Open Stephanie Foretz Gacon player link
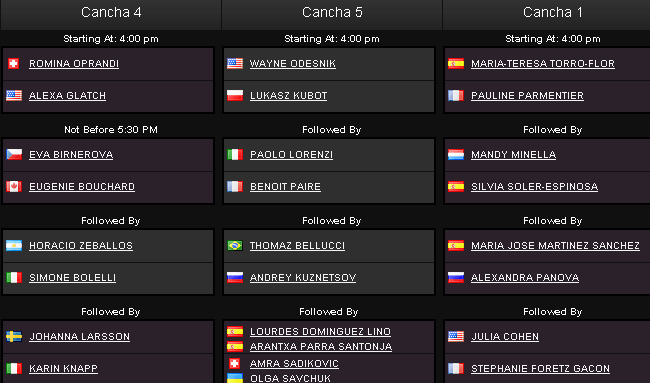The image size is (650, 383). point(540,368)
